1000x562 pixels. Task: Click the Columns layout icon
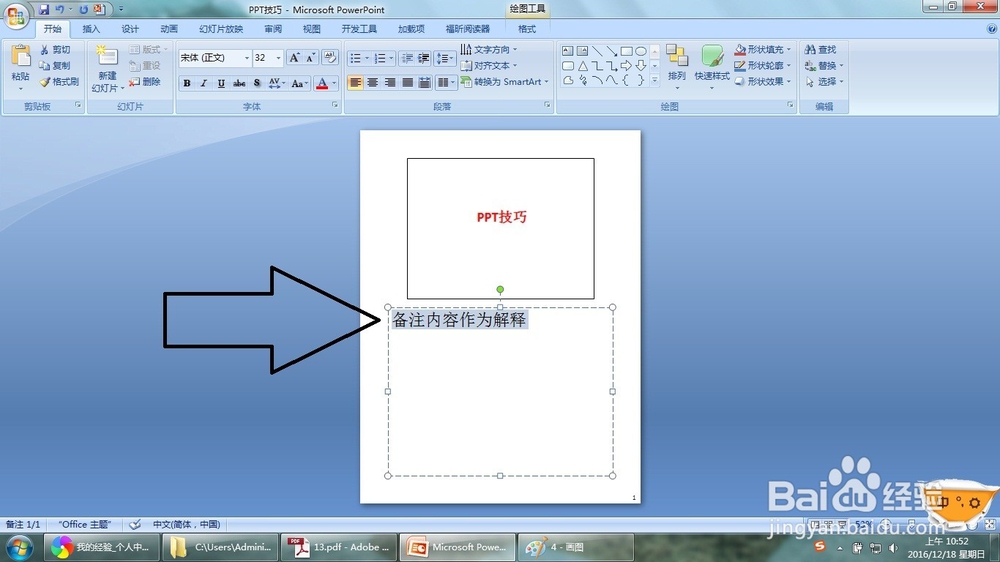coord(445,82)
